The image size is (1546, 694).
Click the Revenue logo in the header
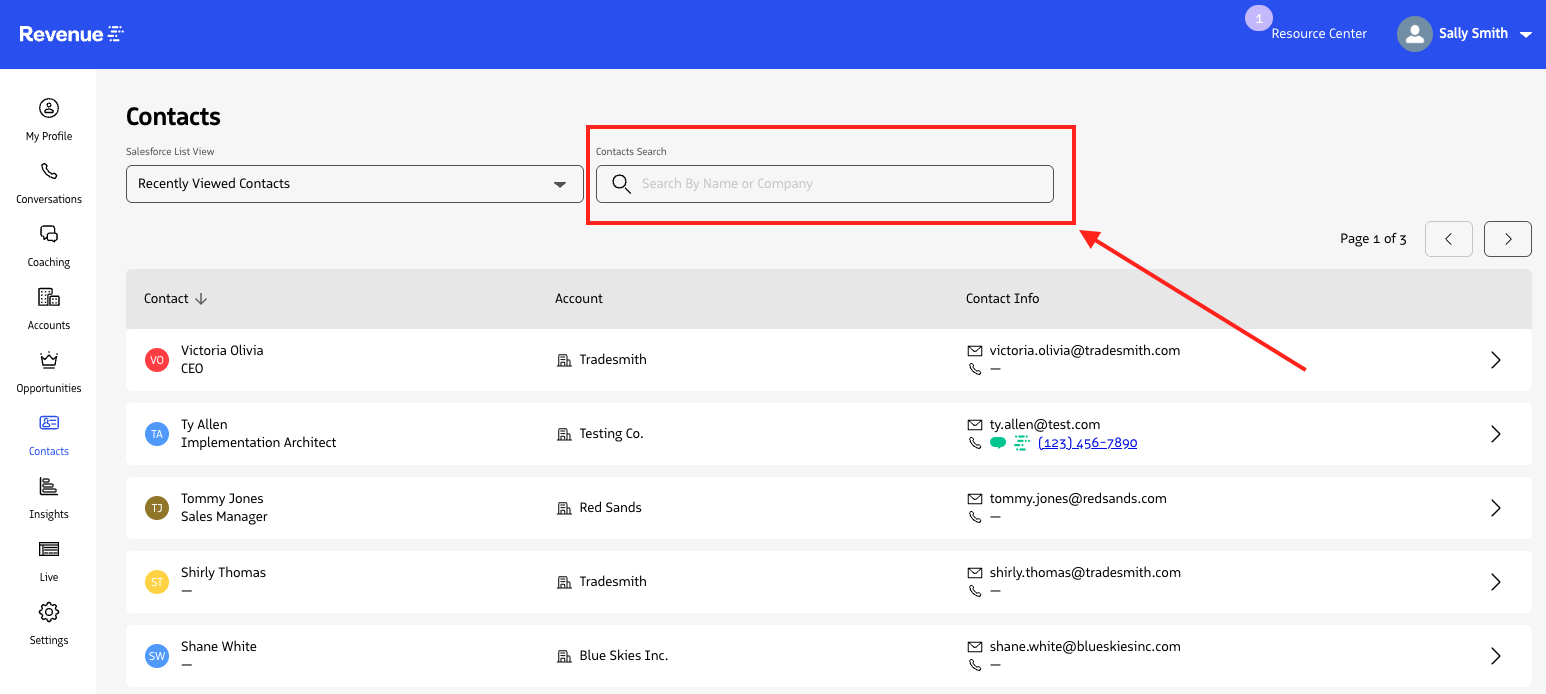[x=70, y=33]
